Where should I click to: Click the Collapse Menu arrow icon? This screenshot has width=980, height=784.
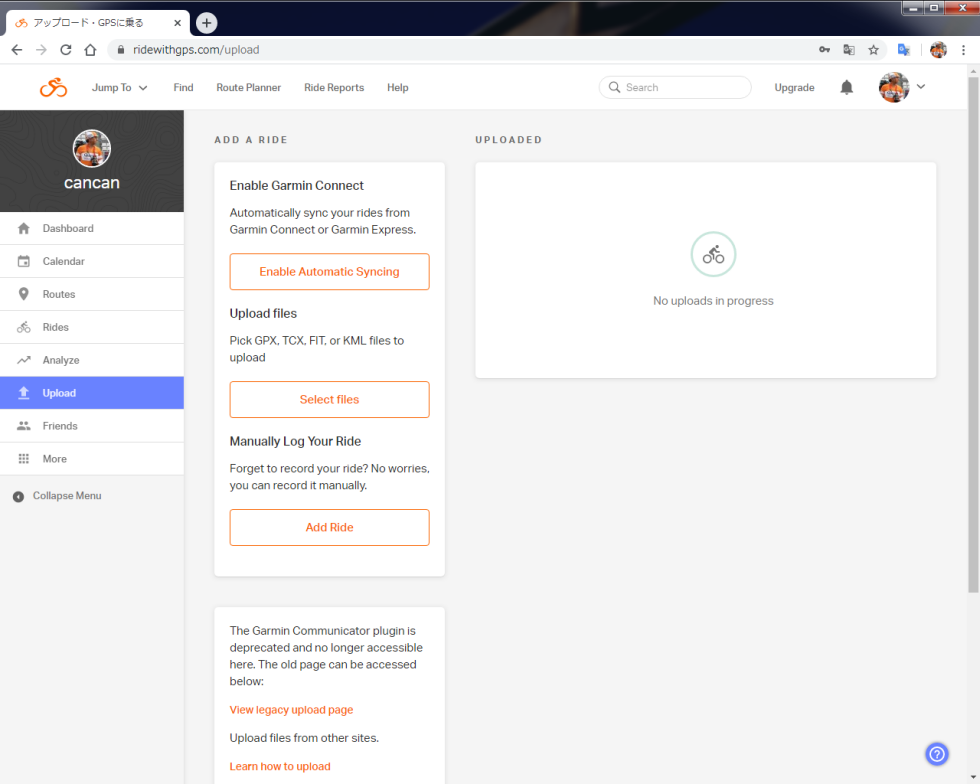click(19, 496)
